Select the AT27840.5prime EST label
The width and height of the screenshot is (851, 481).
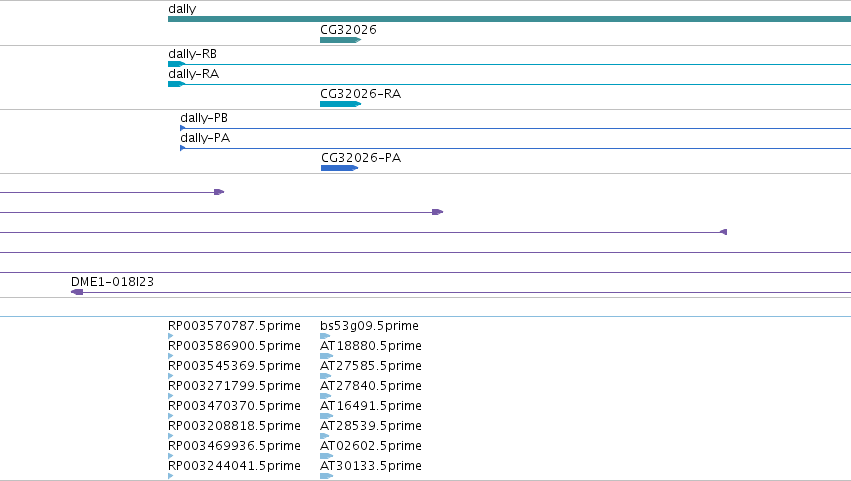371,385
